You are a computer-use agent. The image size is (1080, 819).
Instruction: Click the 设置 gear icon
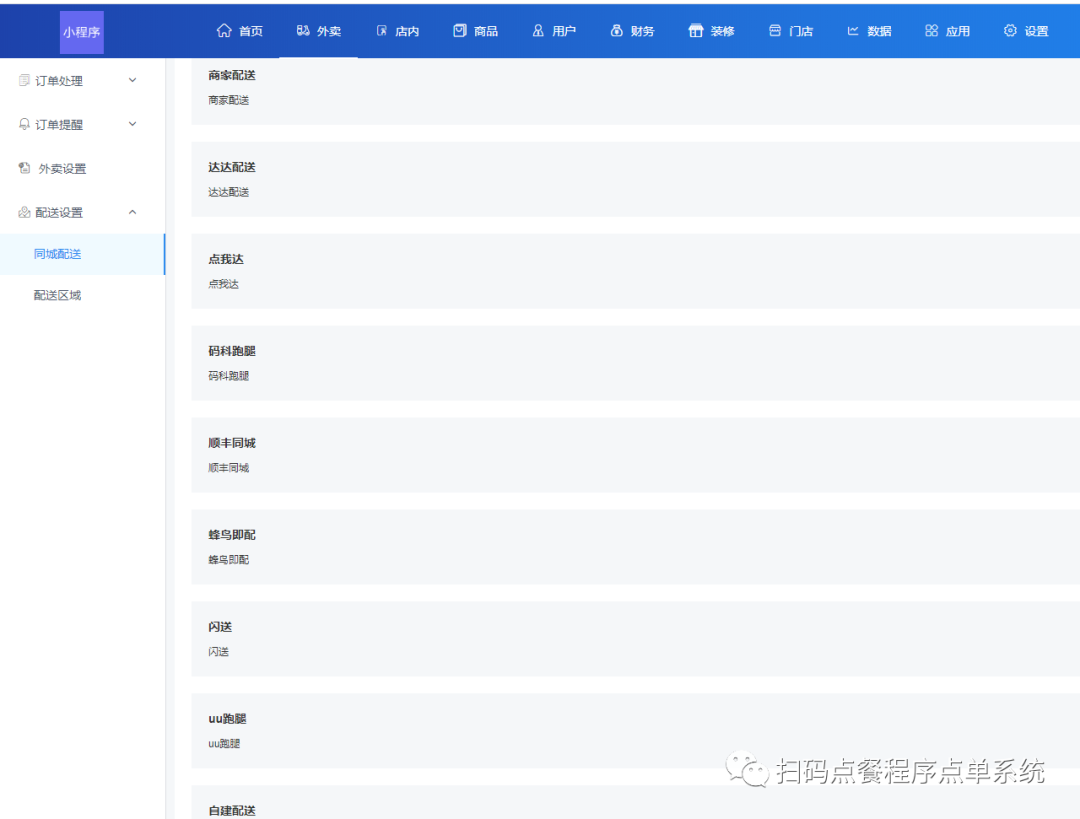pos(1010,30)
